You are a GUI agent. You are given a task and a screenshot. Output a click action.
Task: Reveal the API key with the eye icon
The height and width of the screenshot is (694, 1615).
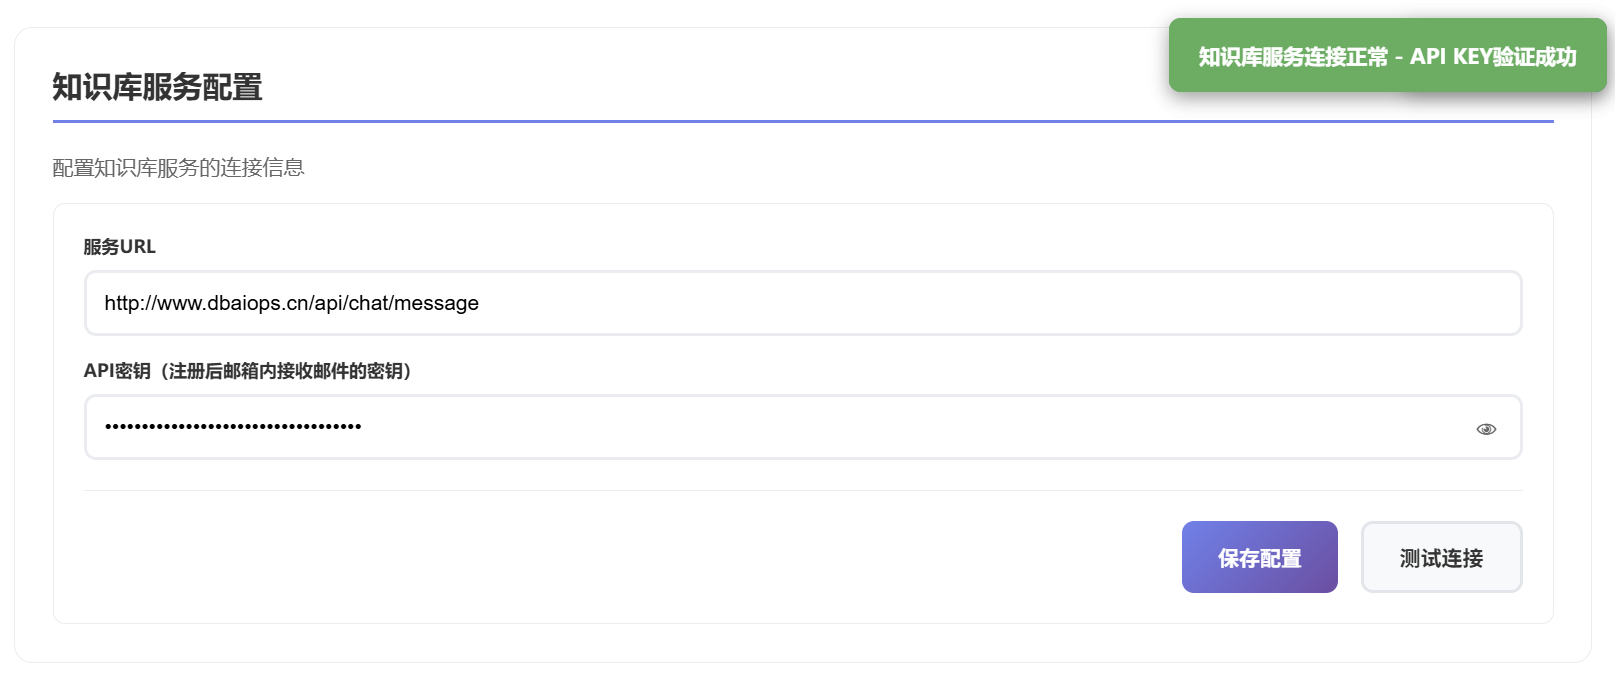click(x=1486, y=429)
